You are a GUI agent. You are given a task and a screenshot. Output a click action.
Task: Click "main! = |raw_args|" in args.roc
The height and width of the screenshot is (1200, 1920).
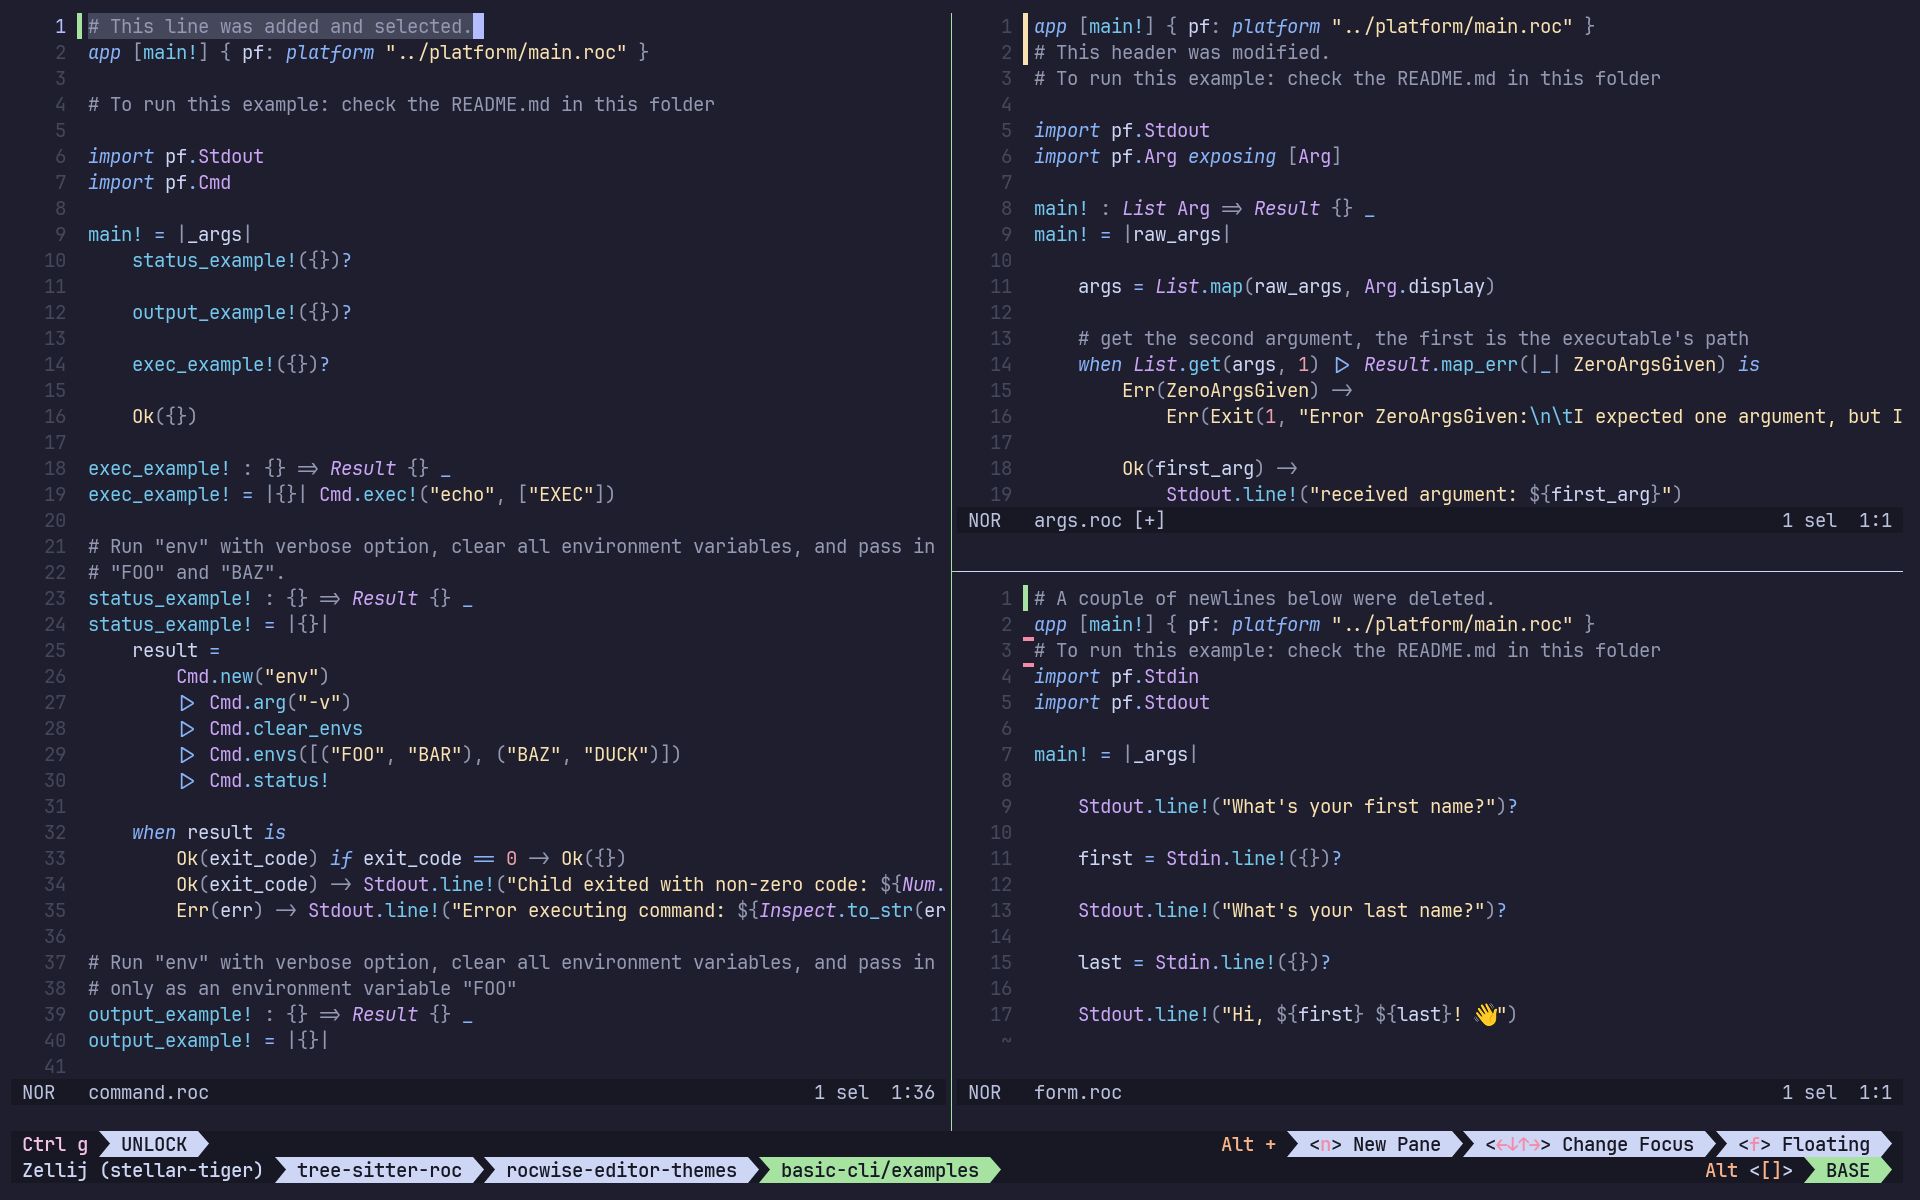[x=1132, y=234]
